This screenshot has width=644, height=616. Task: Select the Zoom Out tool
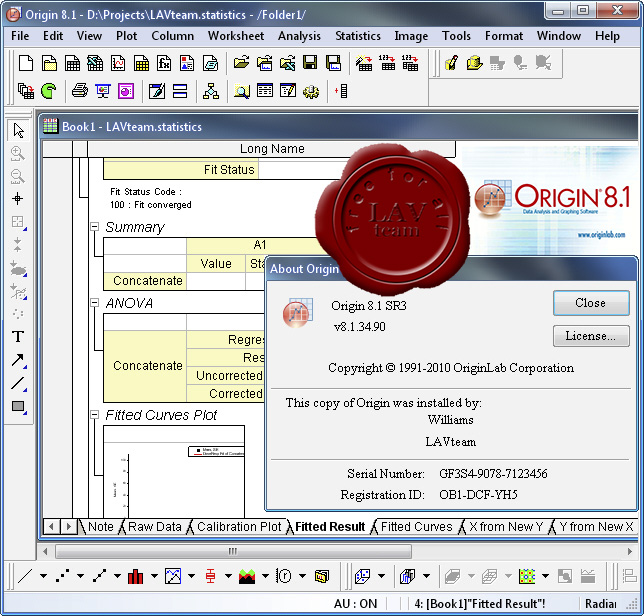pyautogui.click(x=18, y=177)
